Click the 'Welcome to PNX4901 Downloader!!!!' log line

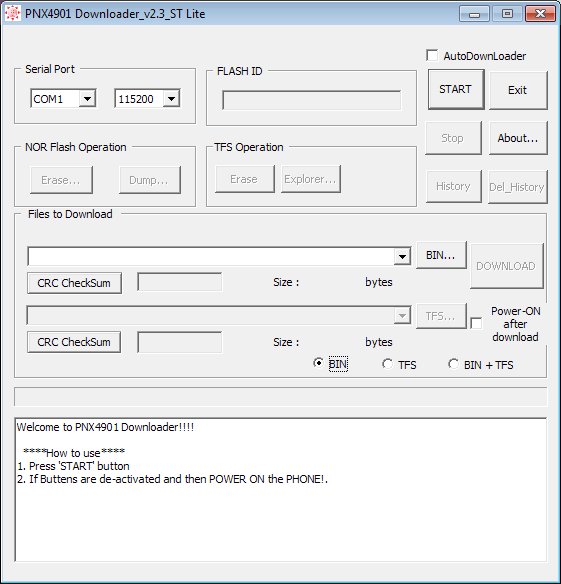pos(105,427)
